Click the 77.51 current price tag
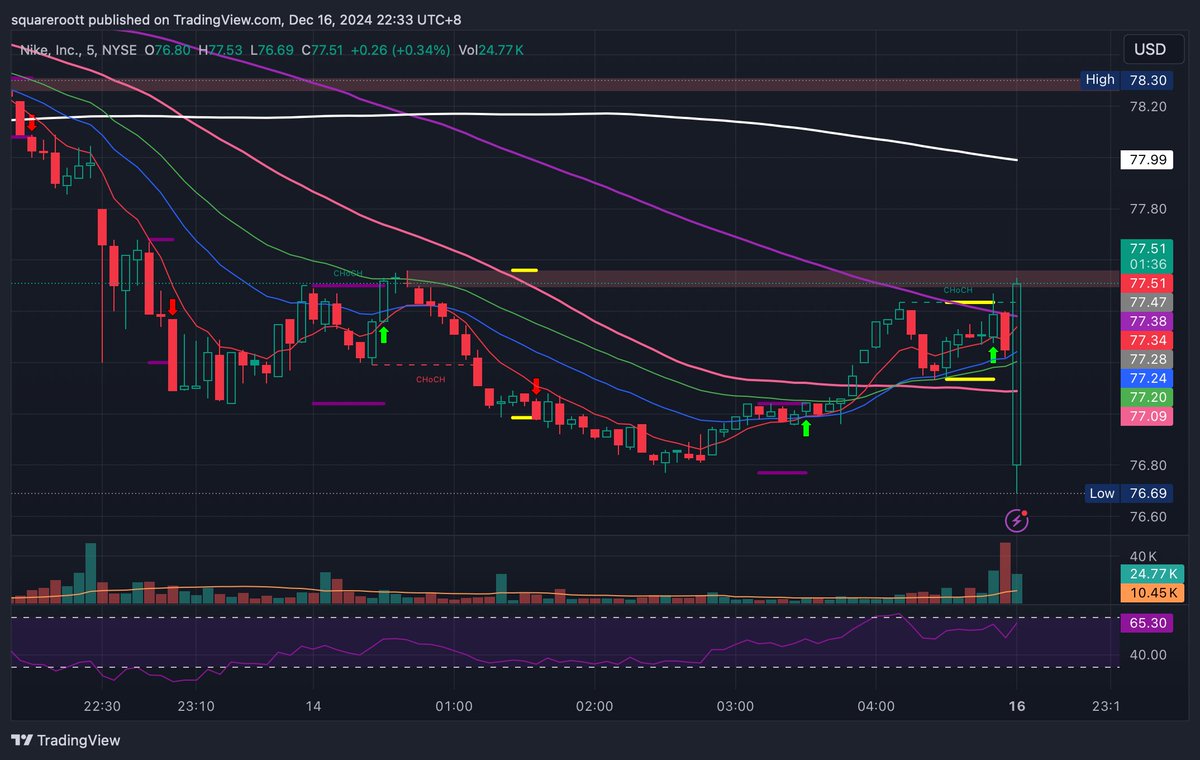 tap(1146, 247)
